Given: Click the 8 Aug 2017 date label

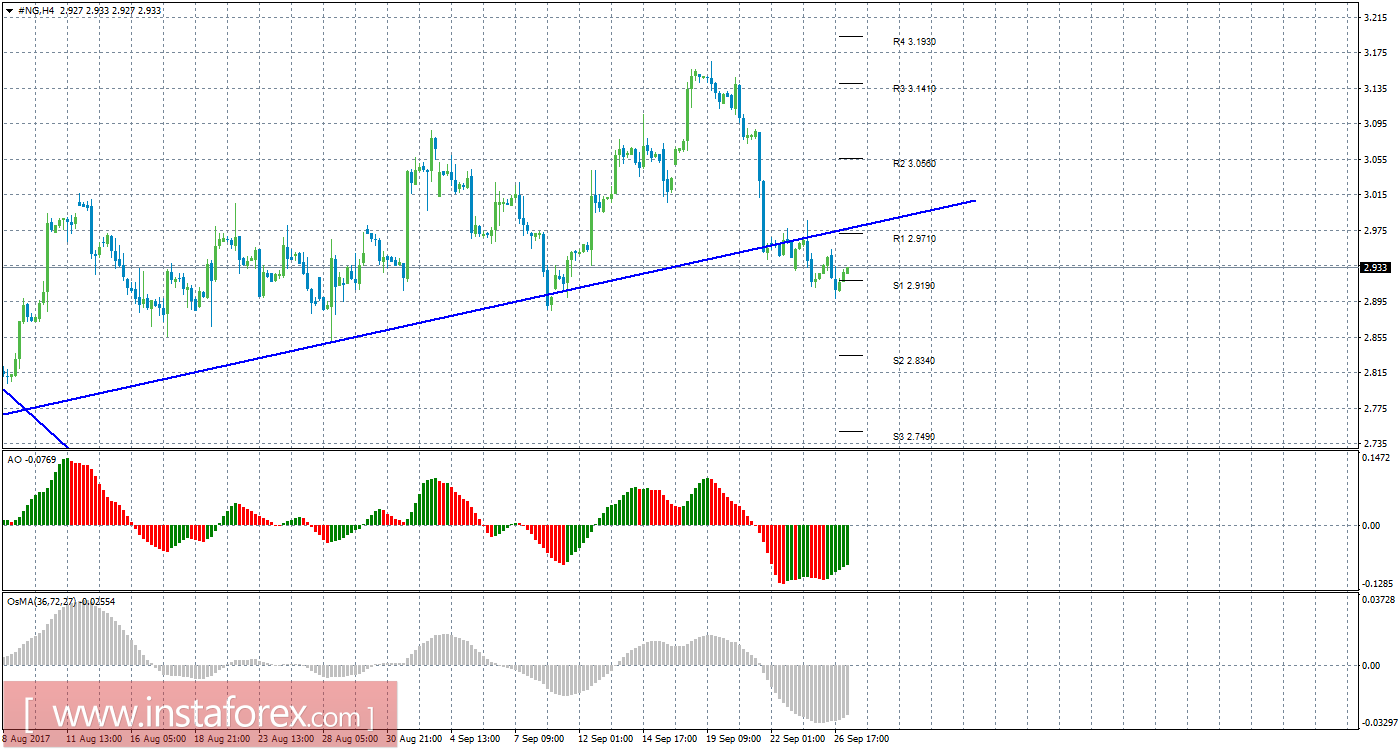Looking at the screenshot, I should coord(24,740).
